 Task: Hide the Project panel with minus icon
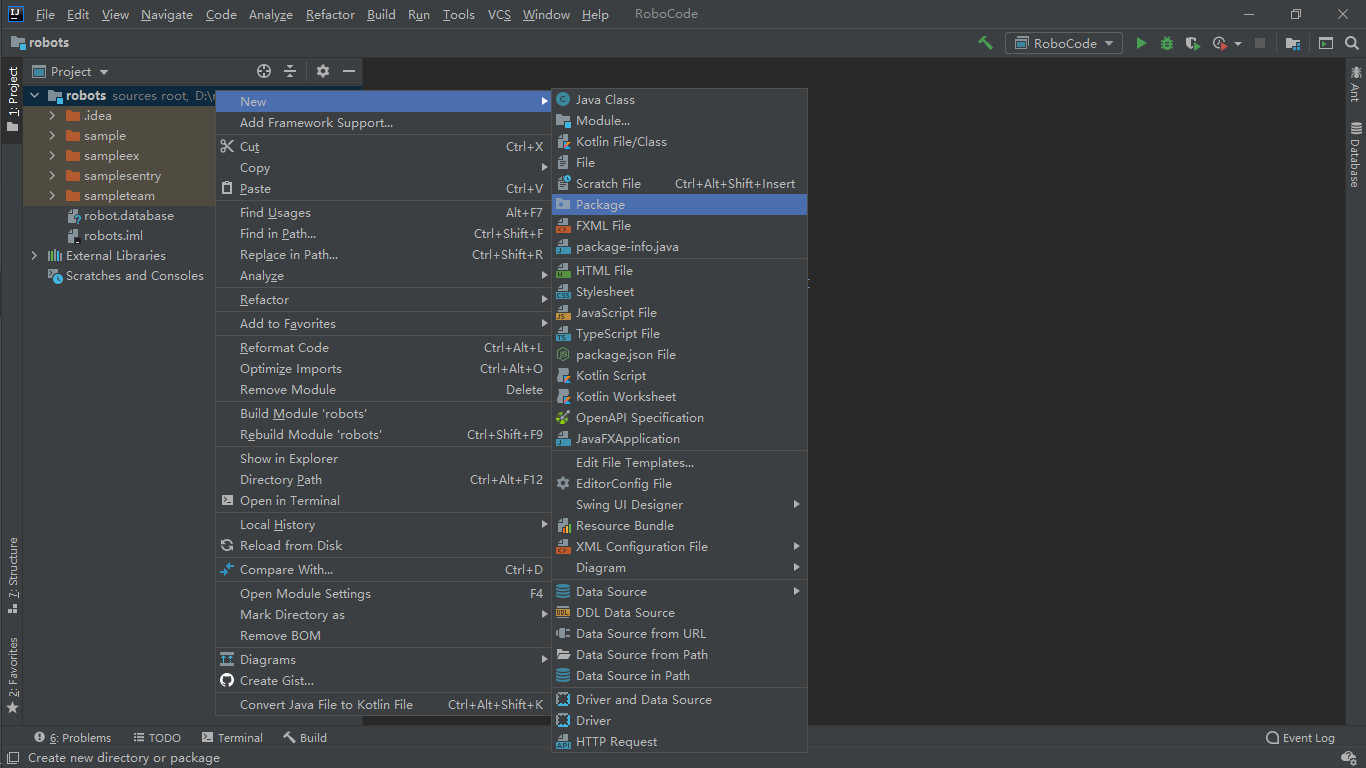pyautogui.click(x=349, y=71)
